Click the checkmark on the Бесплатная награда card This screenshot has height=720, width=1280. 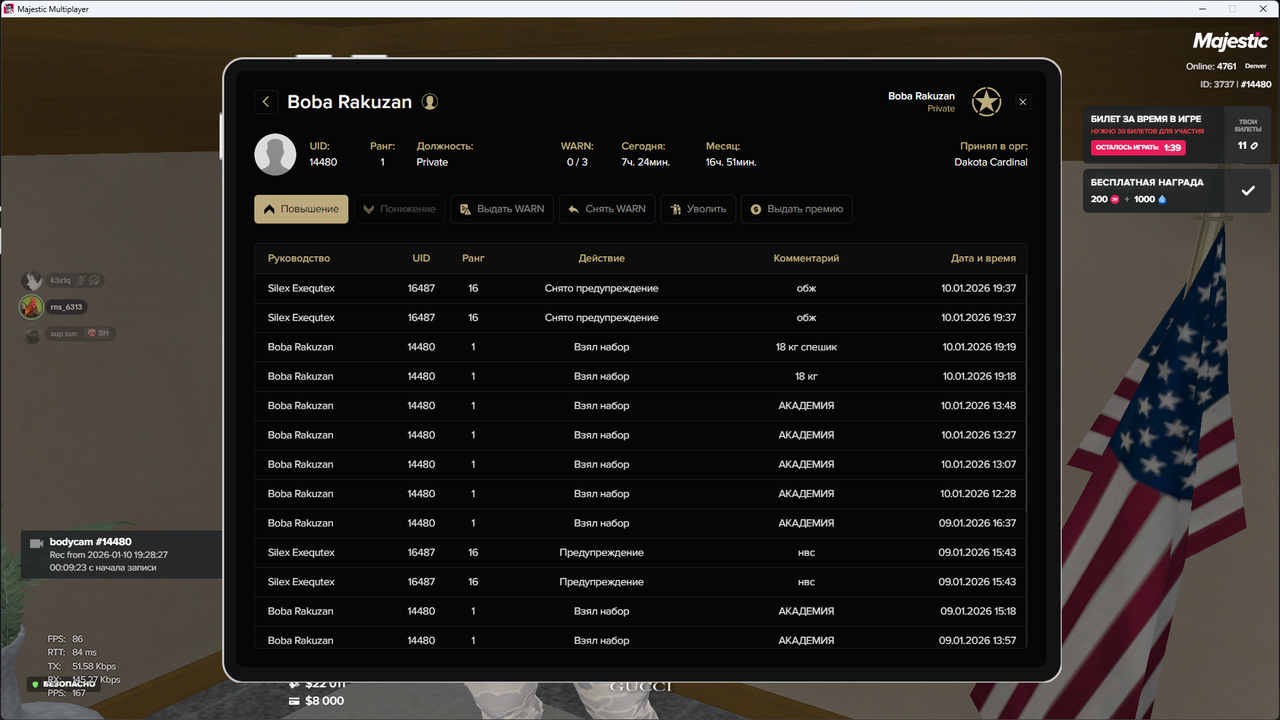(1248, 191)
